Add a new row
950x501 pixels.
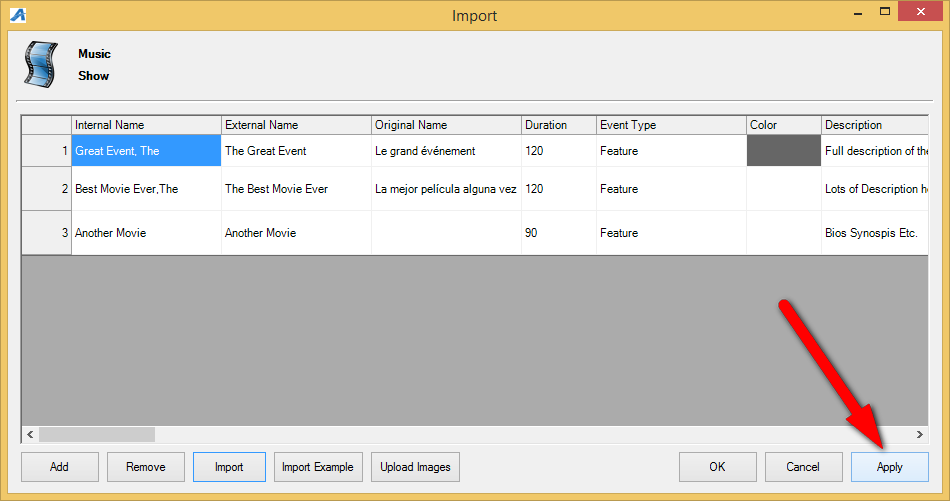60,467
